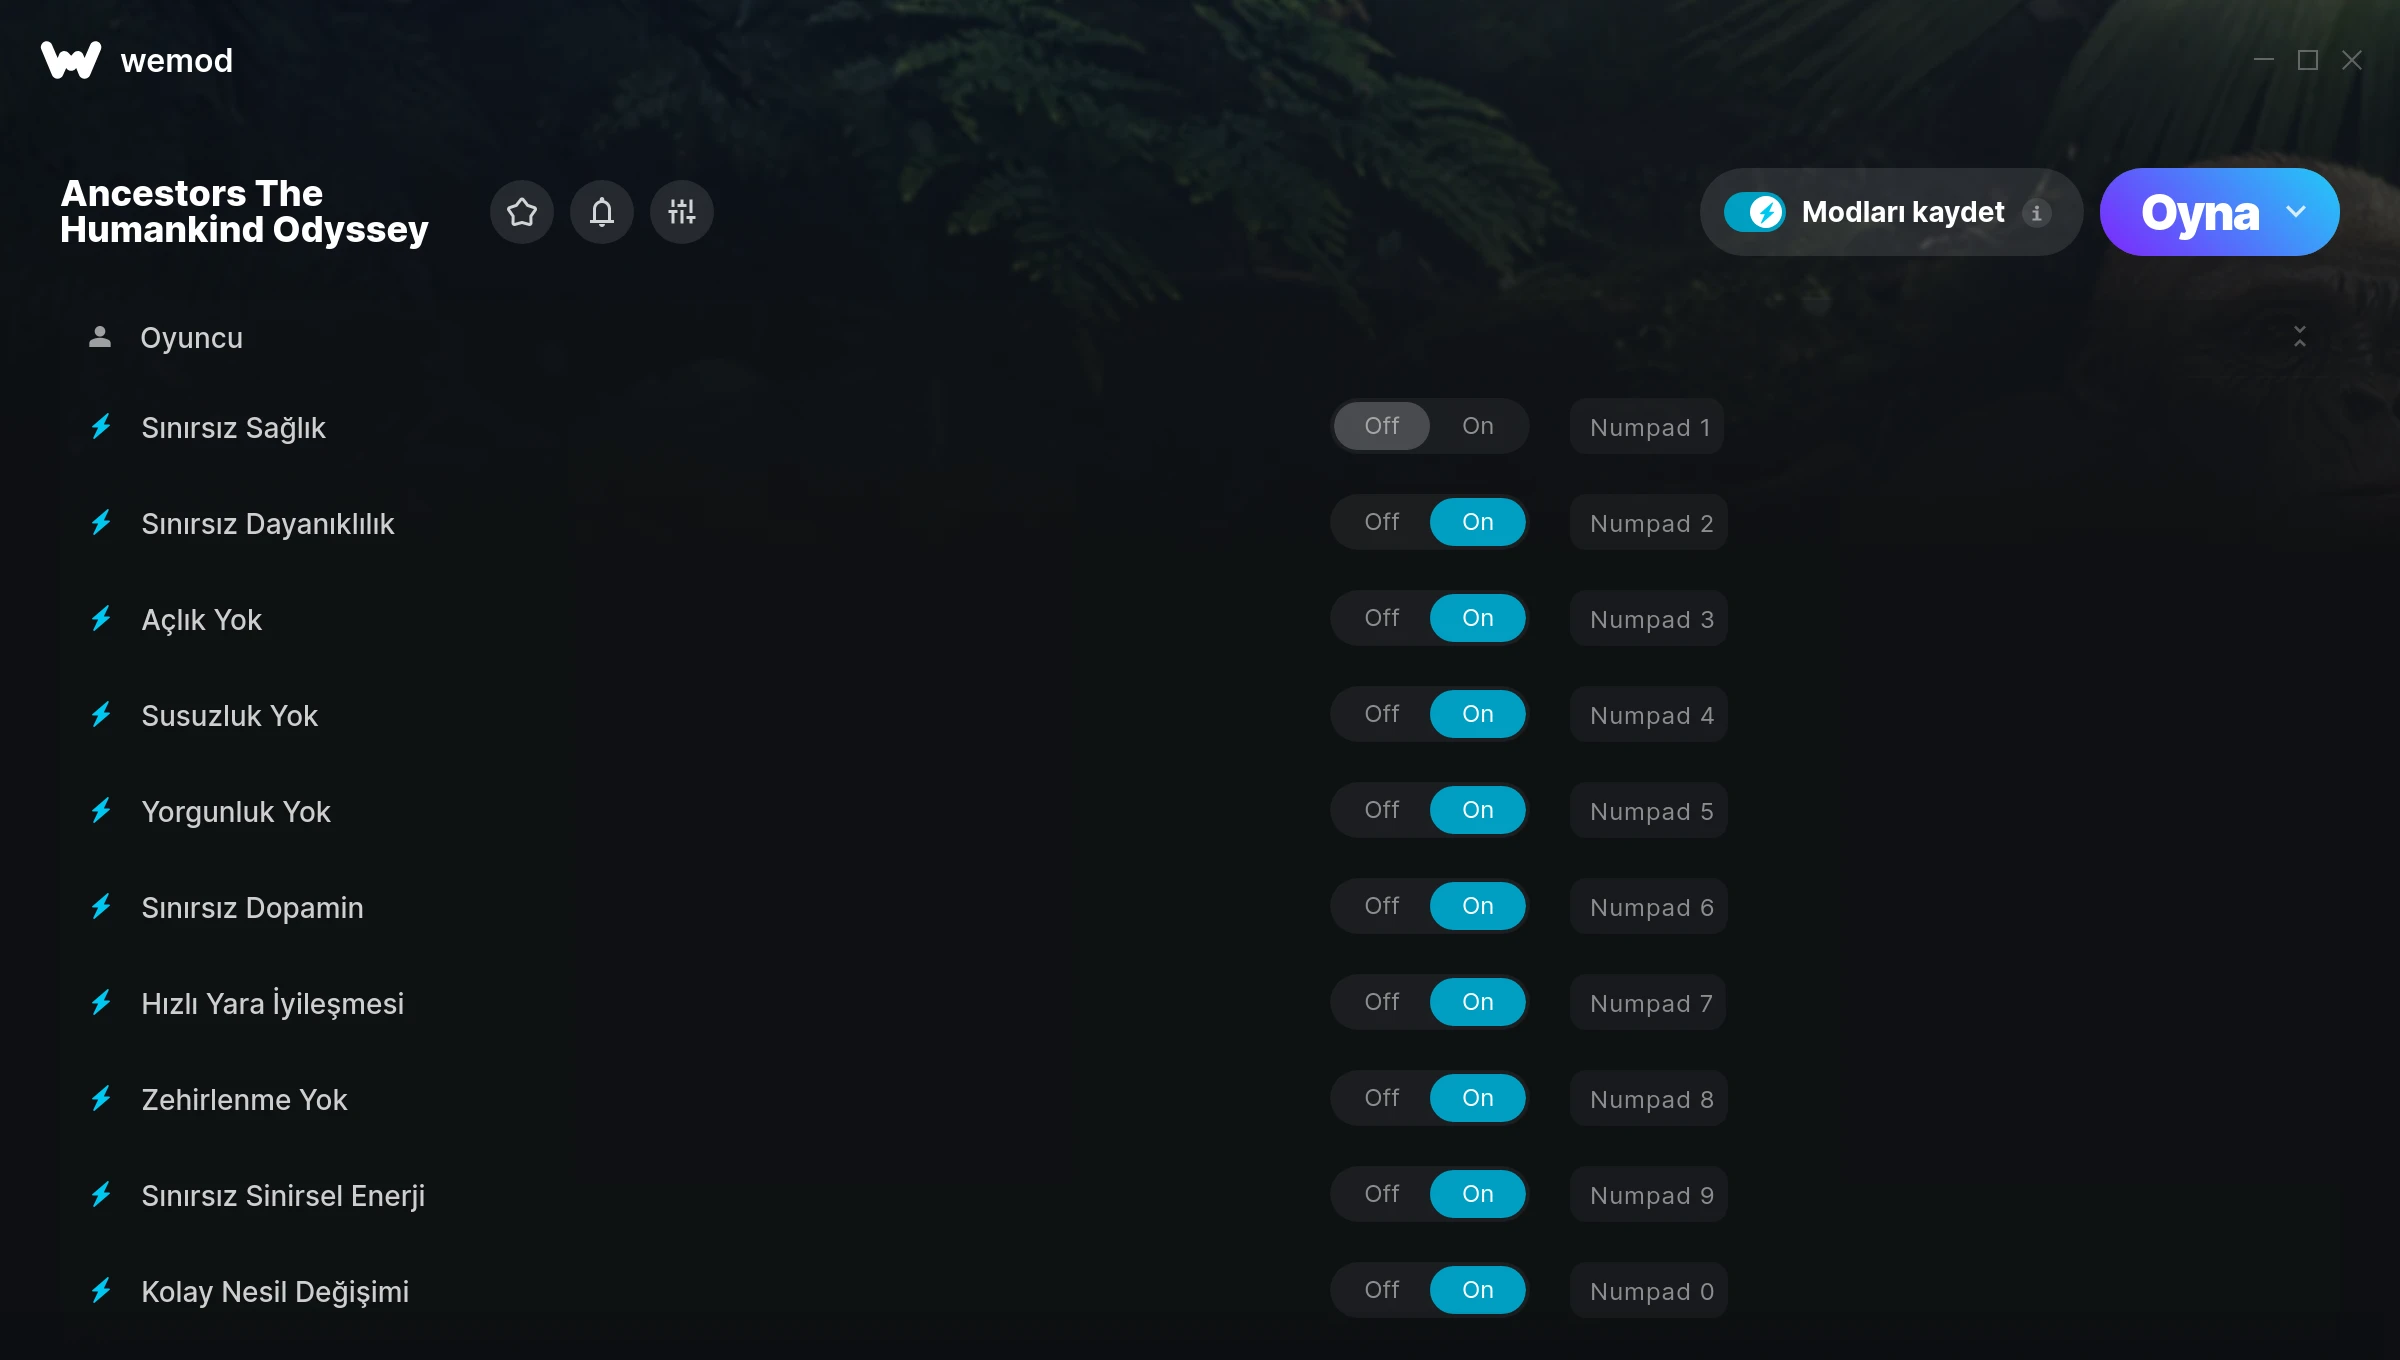Image resolution: width=2400 pixels, height=1360 pixels.
Task: Open the notifications bell icon
Action: point(602,212)
